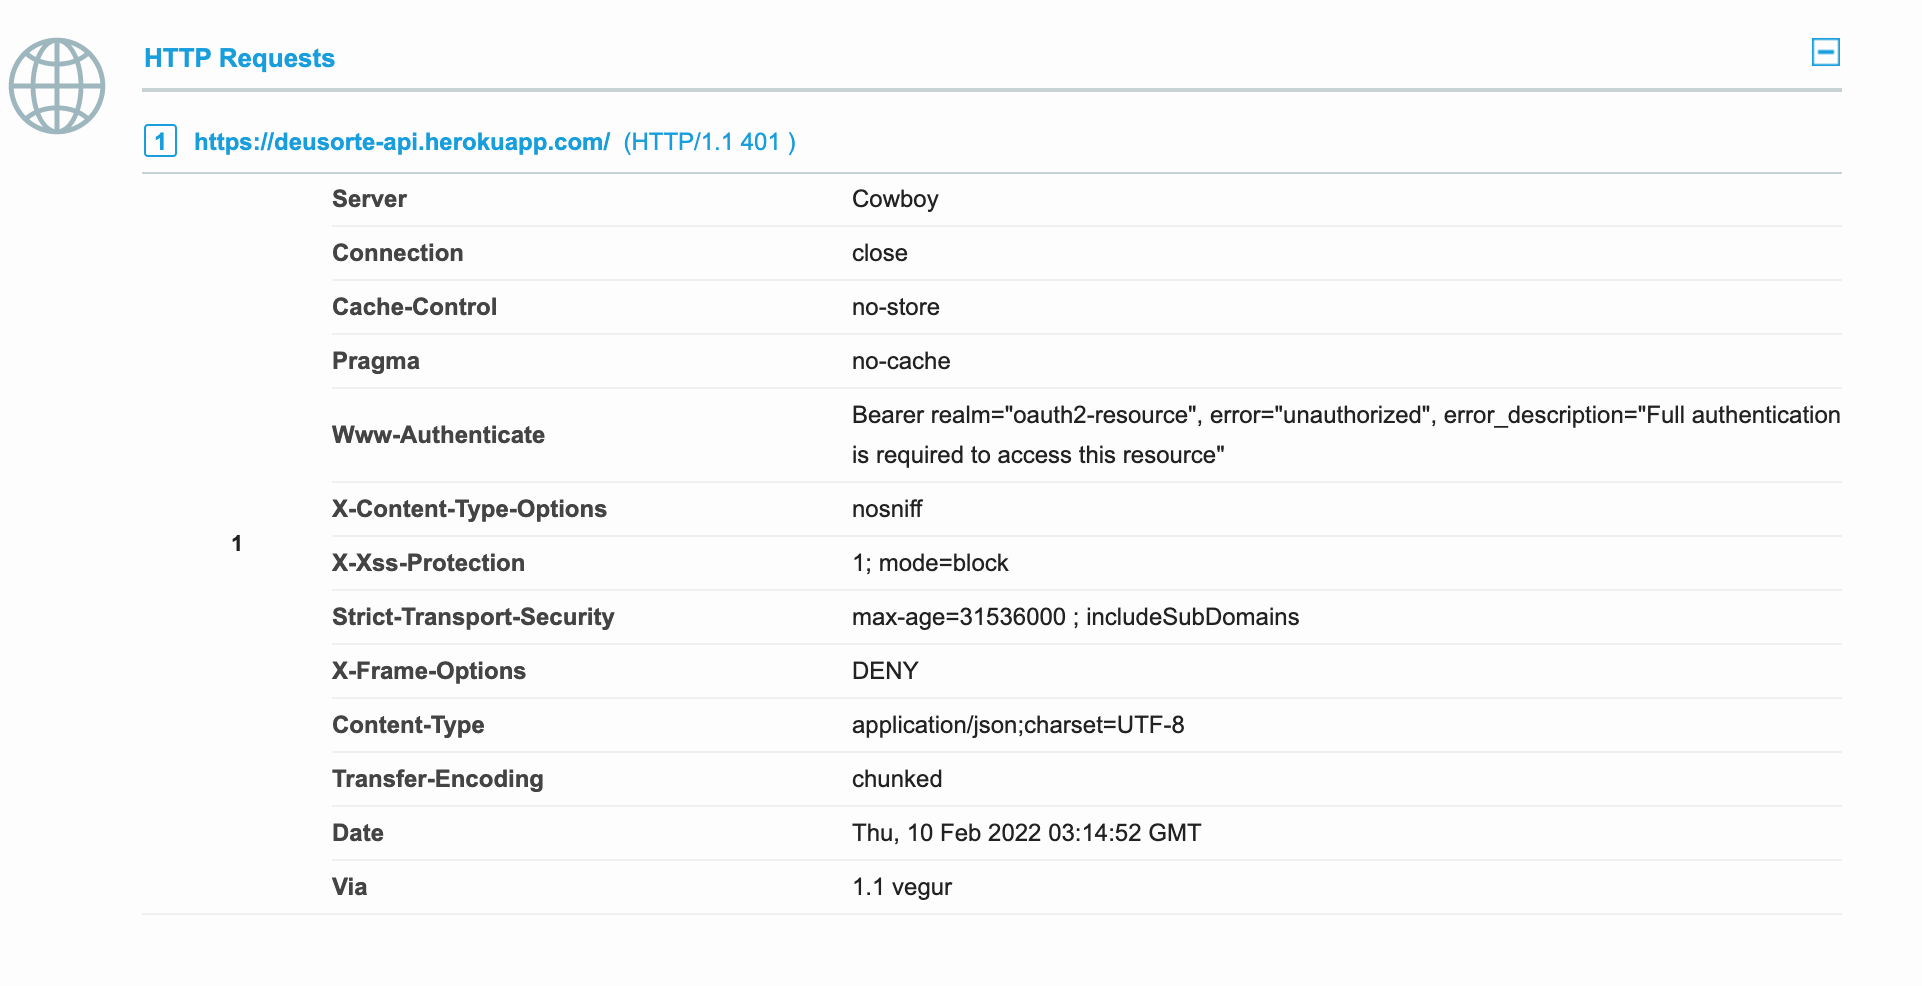Viewport: 1922px width, 986px height.
Task: Click the X-Content-Type-Options label
Action: pos(469,509)
